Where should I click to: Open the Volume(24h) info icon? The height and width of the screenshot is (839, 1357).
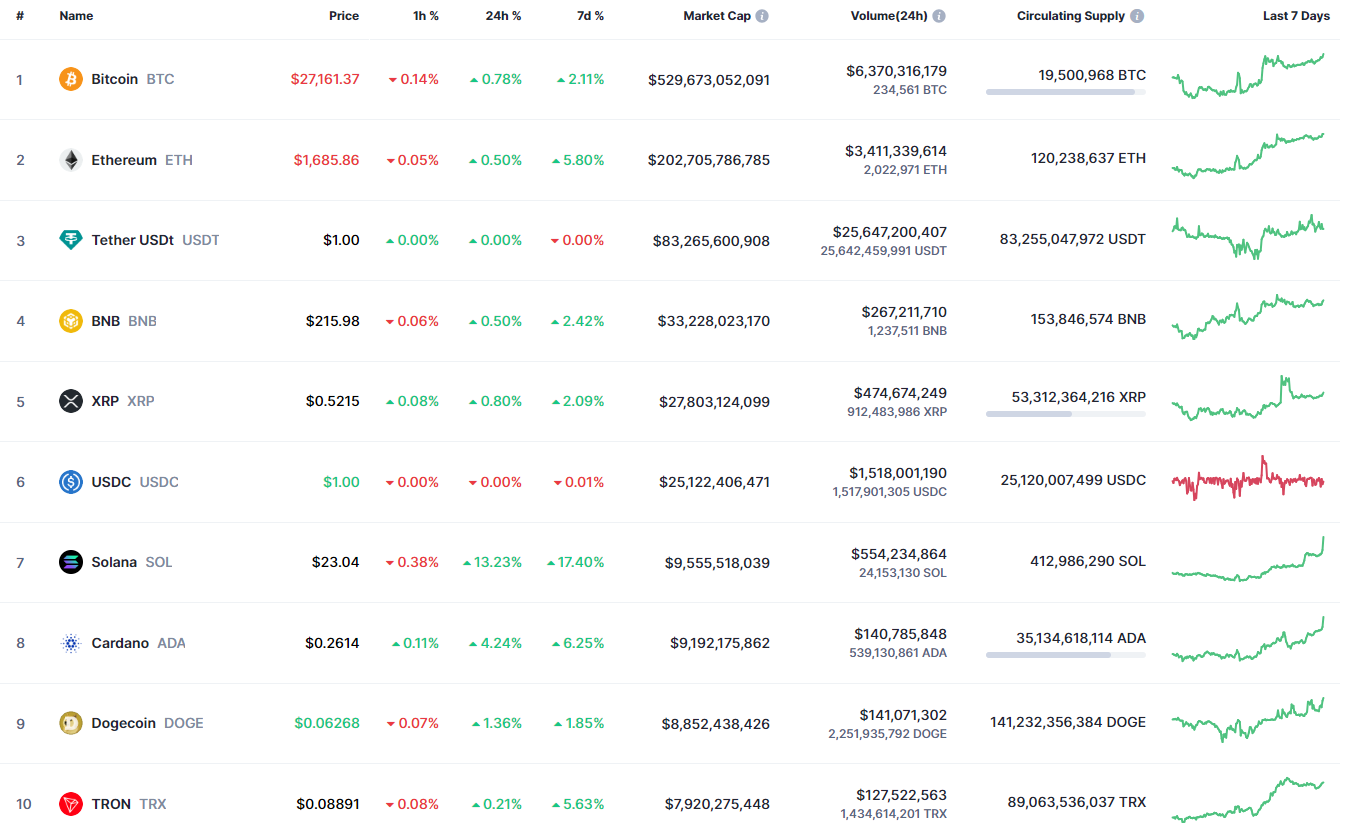click(x=939, y=17)
